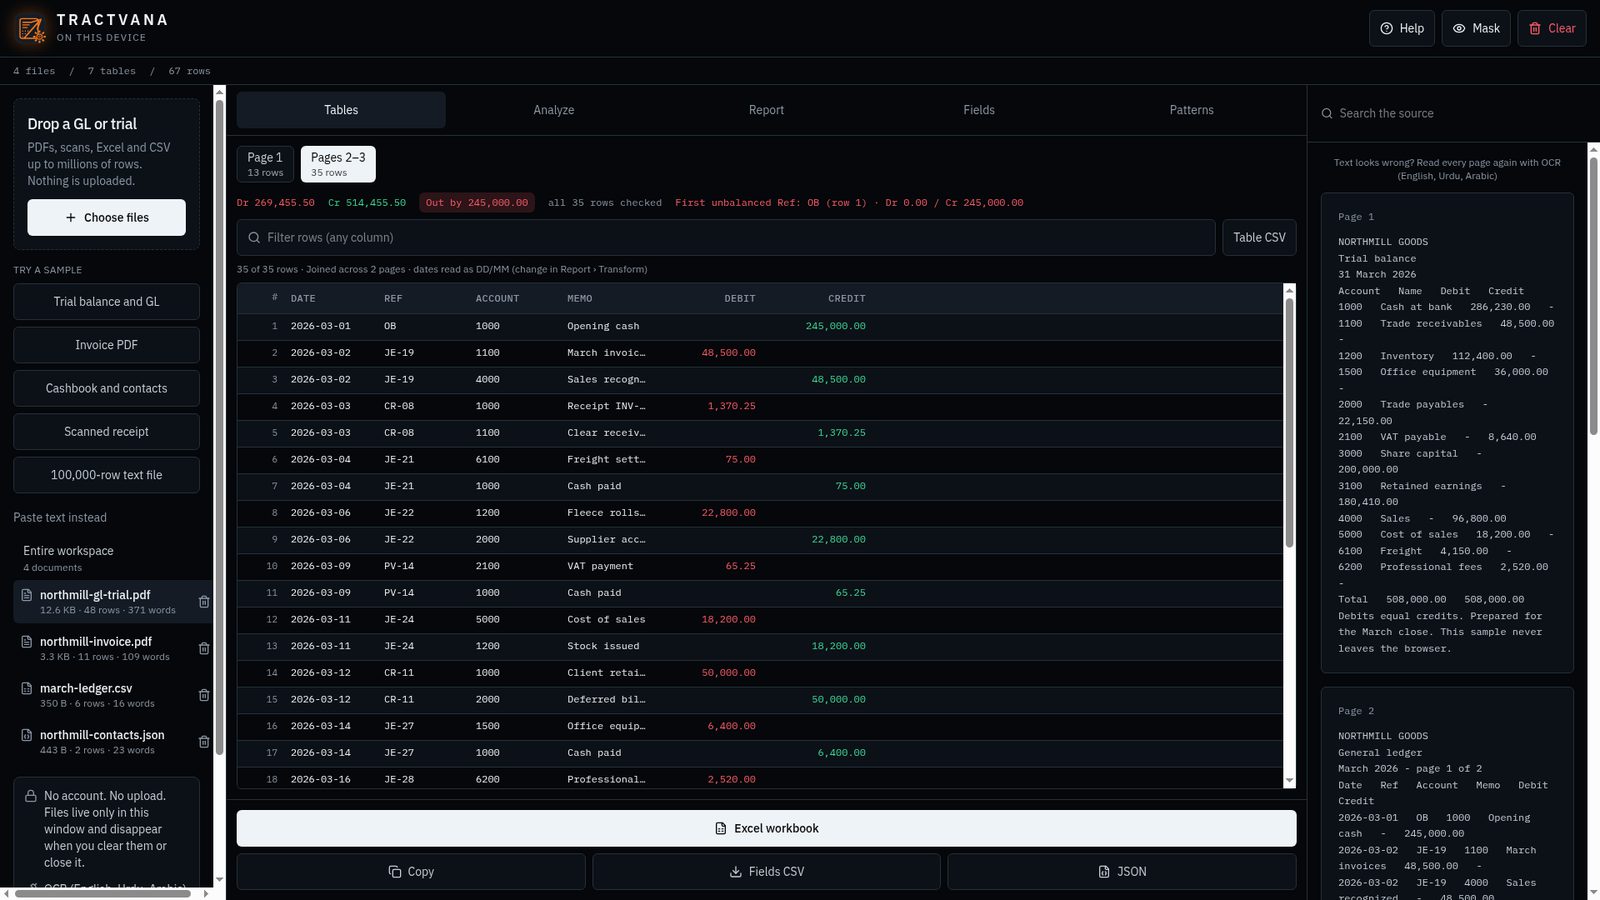
Task: Click the 'Out by 245,000.00' badge
Action: (477, 203)
